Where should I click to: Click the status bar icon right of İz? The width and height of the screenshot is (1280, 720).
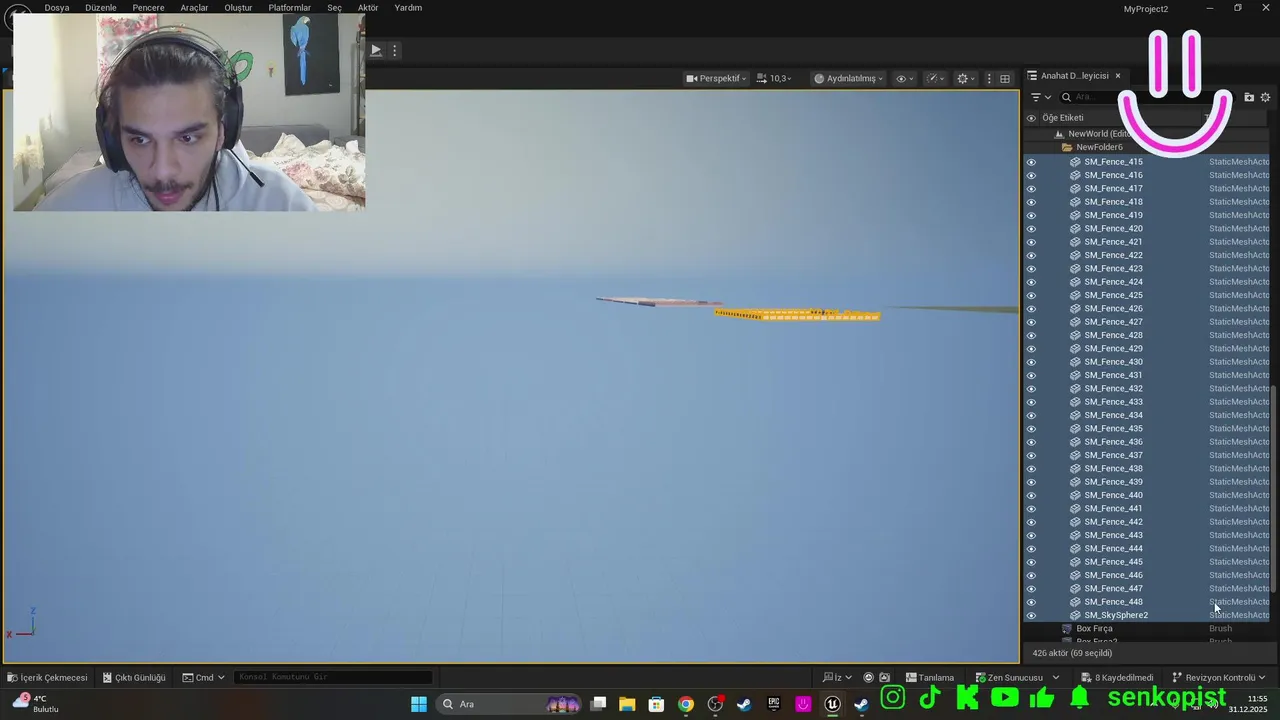[868, 677]
